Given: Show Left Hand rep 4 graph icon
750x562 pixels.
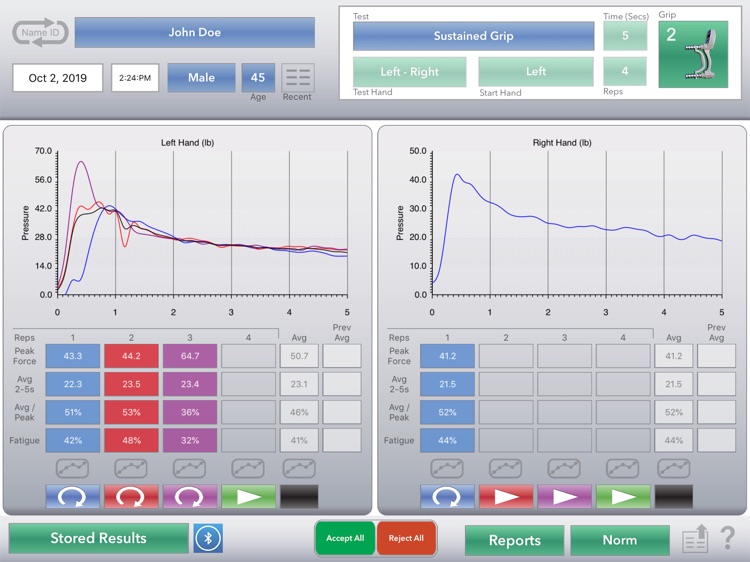Looking at the screenshot, I should click(x=248, y=468).
